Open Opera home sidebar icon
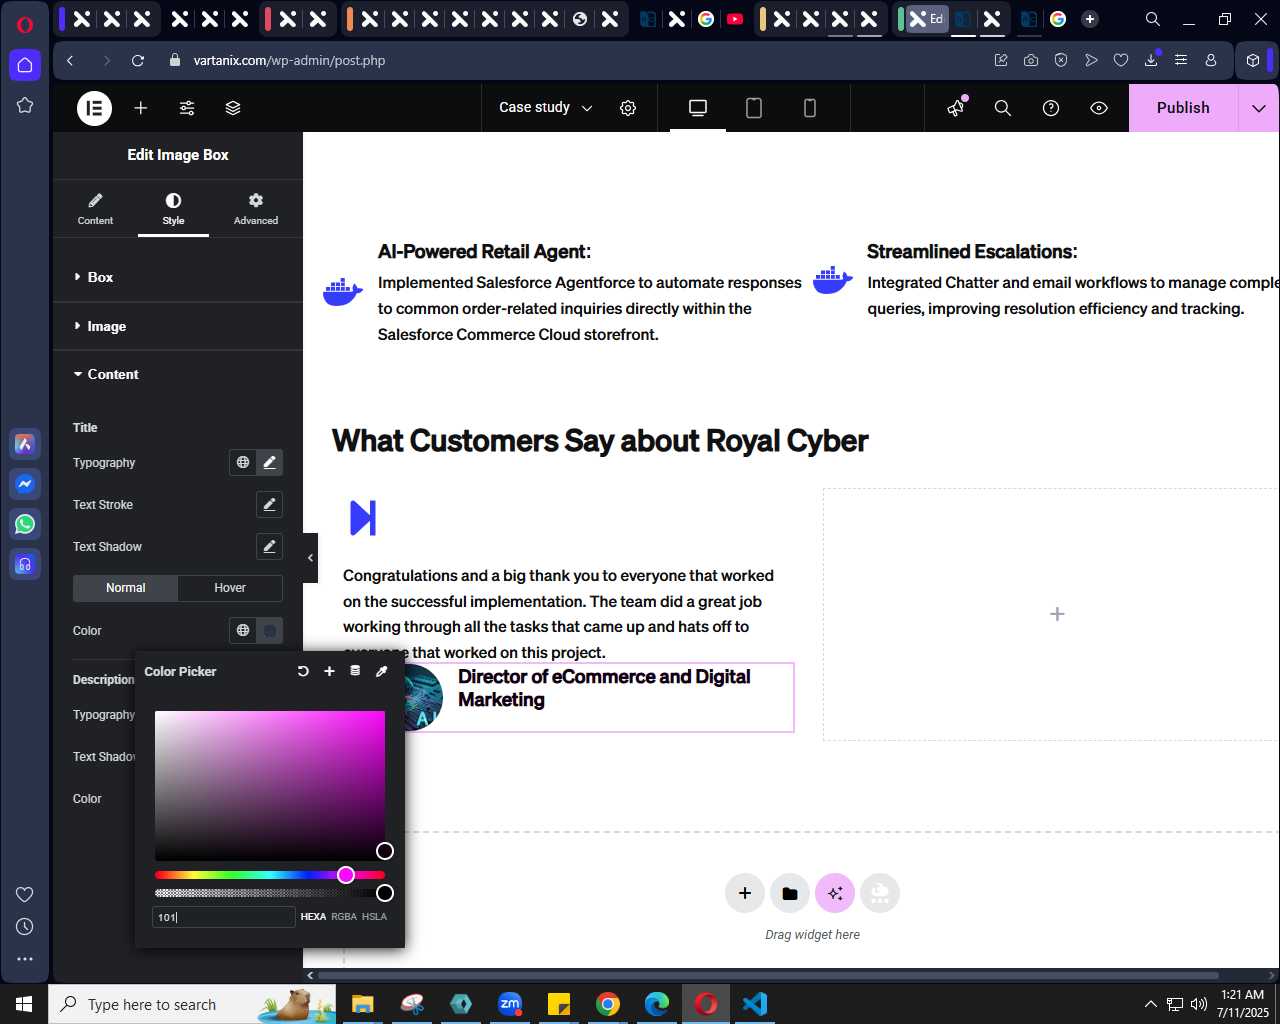The width and height of the screenshot is (1280, 1024). tap(25, 65)
